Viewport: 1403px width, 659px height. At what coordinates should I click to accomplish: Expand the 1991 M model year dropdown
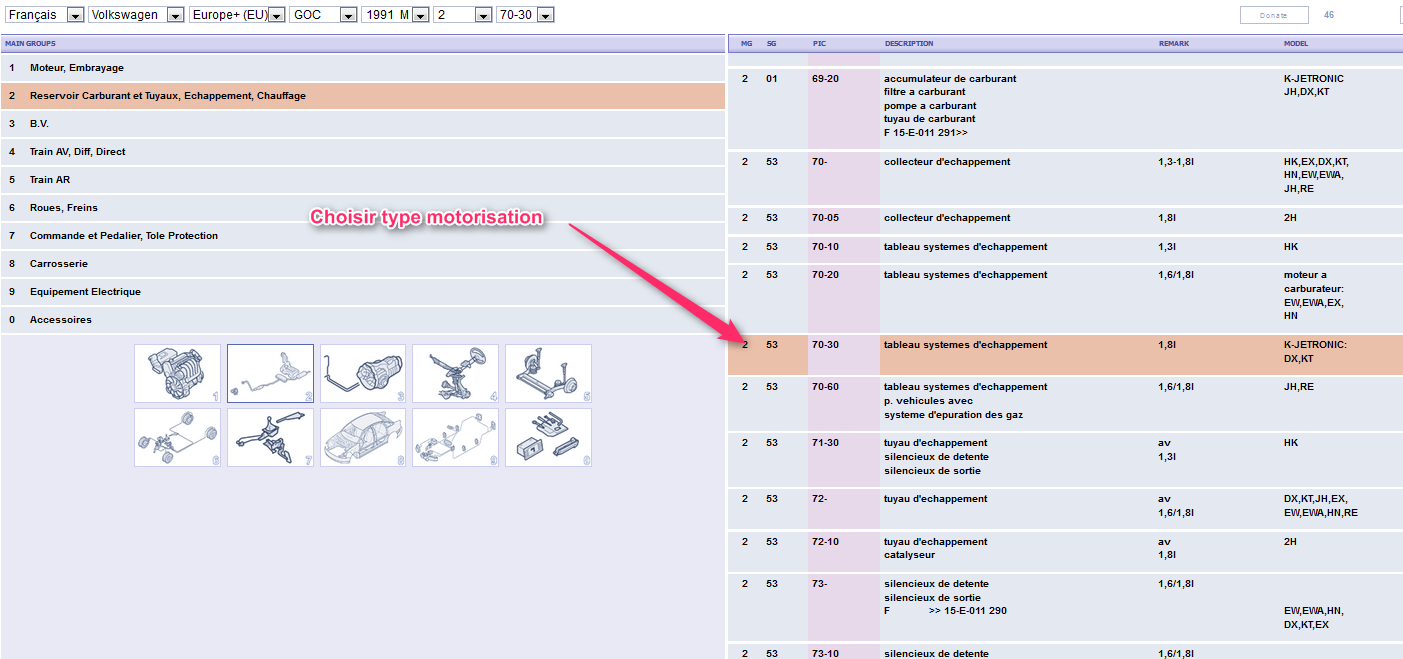[x=394, y=15]
